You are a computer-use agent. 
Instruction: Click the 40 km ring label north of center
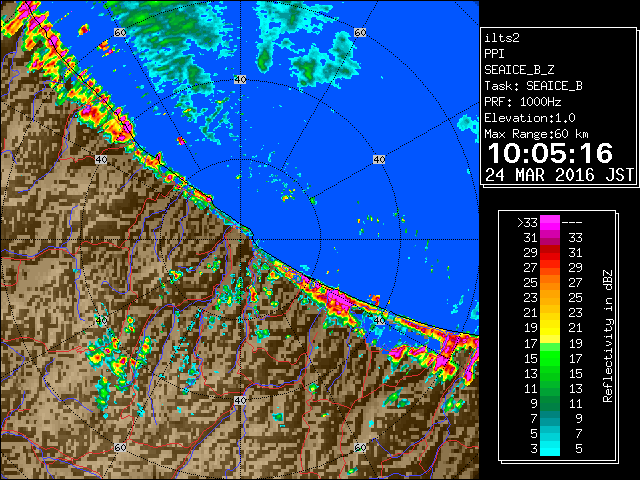240,80
